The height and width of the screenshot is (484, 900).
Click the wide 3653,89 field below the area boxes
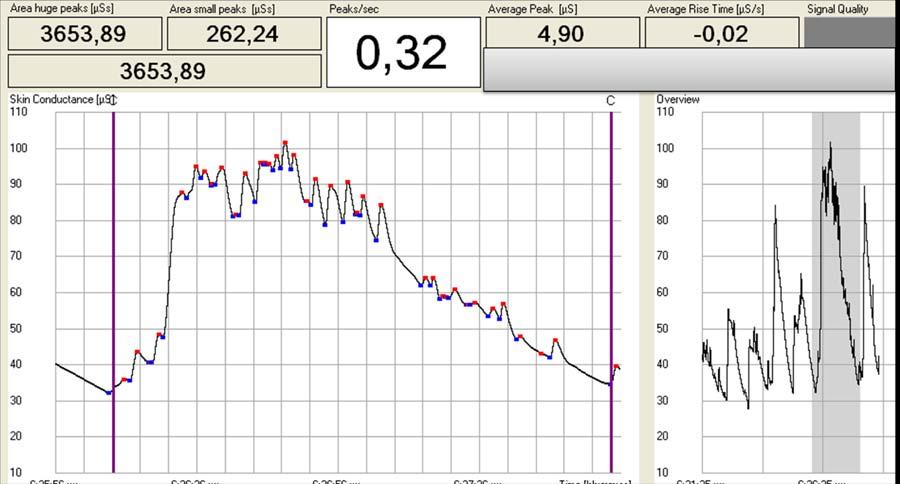[x=164, y=71]
